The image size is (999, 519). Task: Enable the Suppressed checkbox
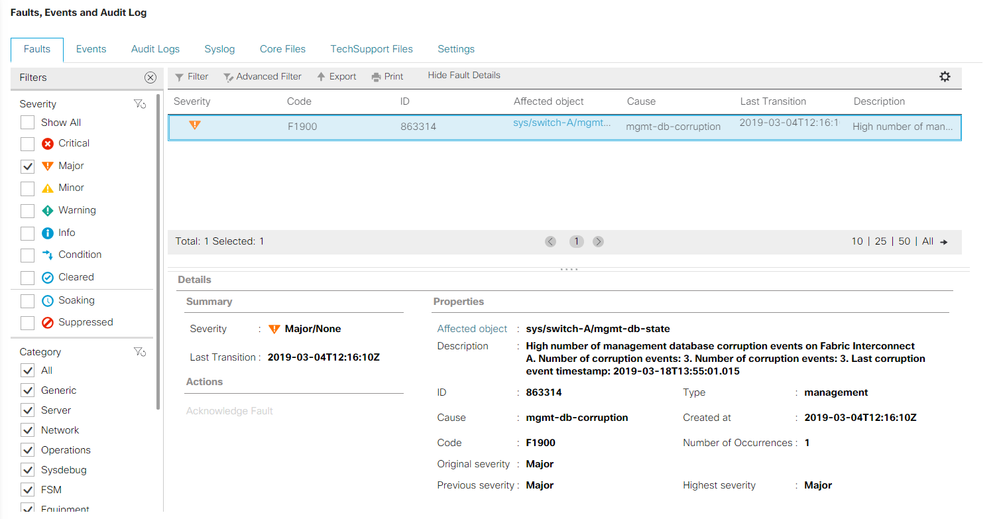point(27,323)
